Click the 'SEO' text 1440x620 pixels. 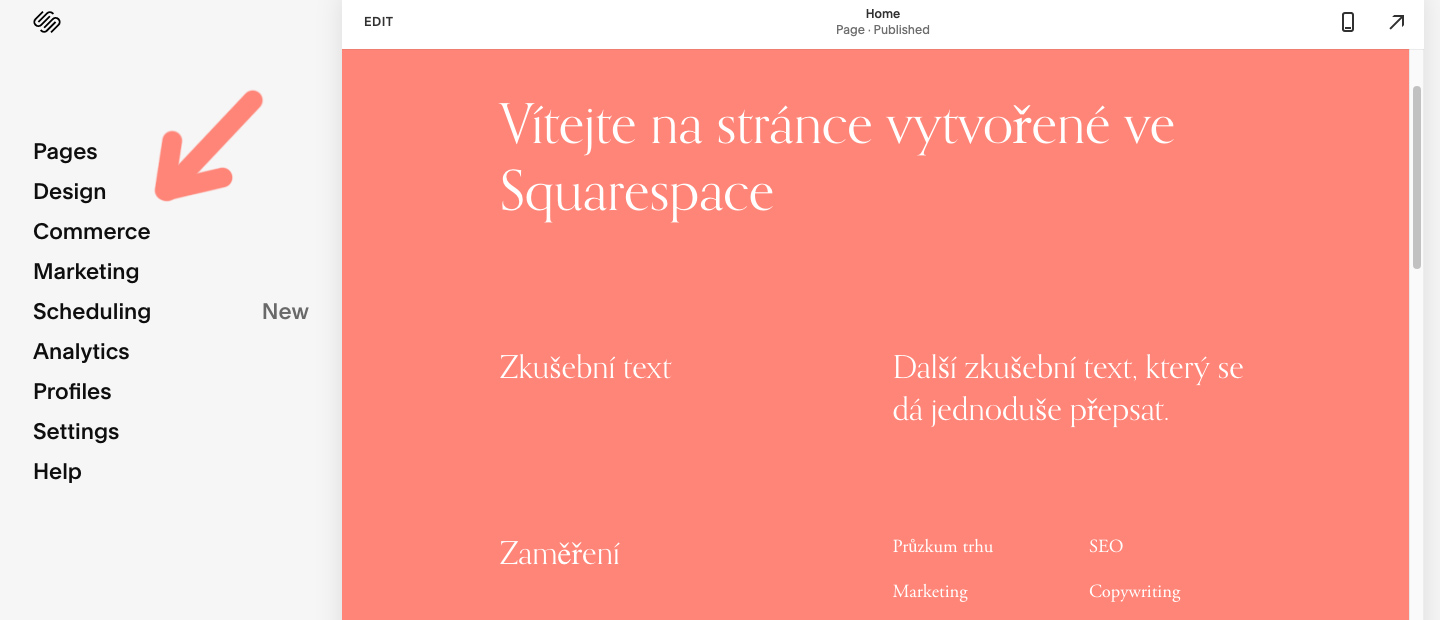pyautogui.click(x=1106, y=546)
